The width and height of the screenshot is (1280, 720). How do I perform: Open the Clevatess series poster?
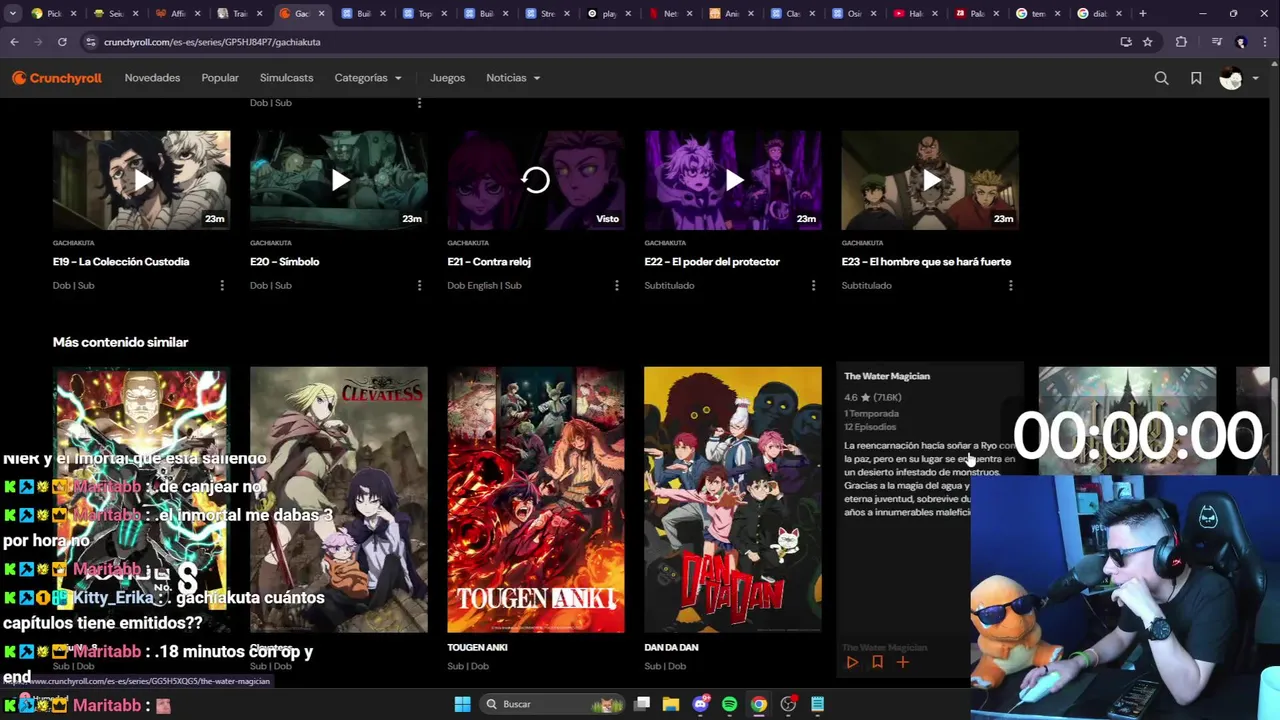coord(338,499)
